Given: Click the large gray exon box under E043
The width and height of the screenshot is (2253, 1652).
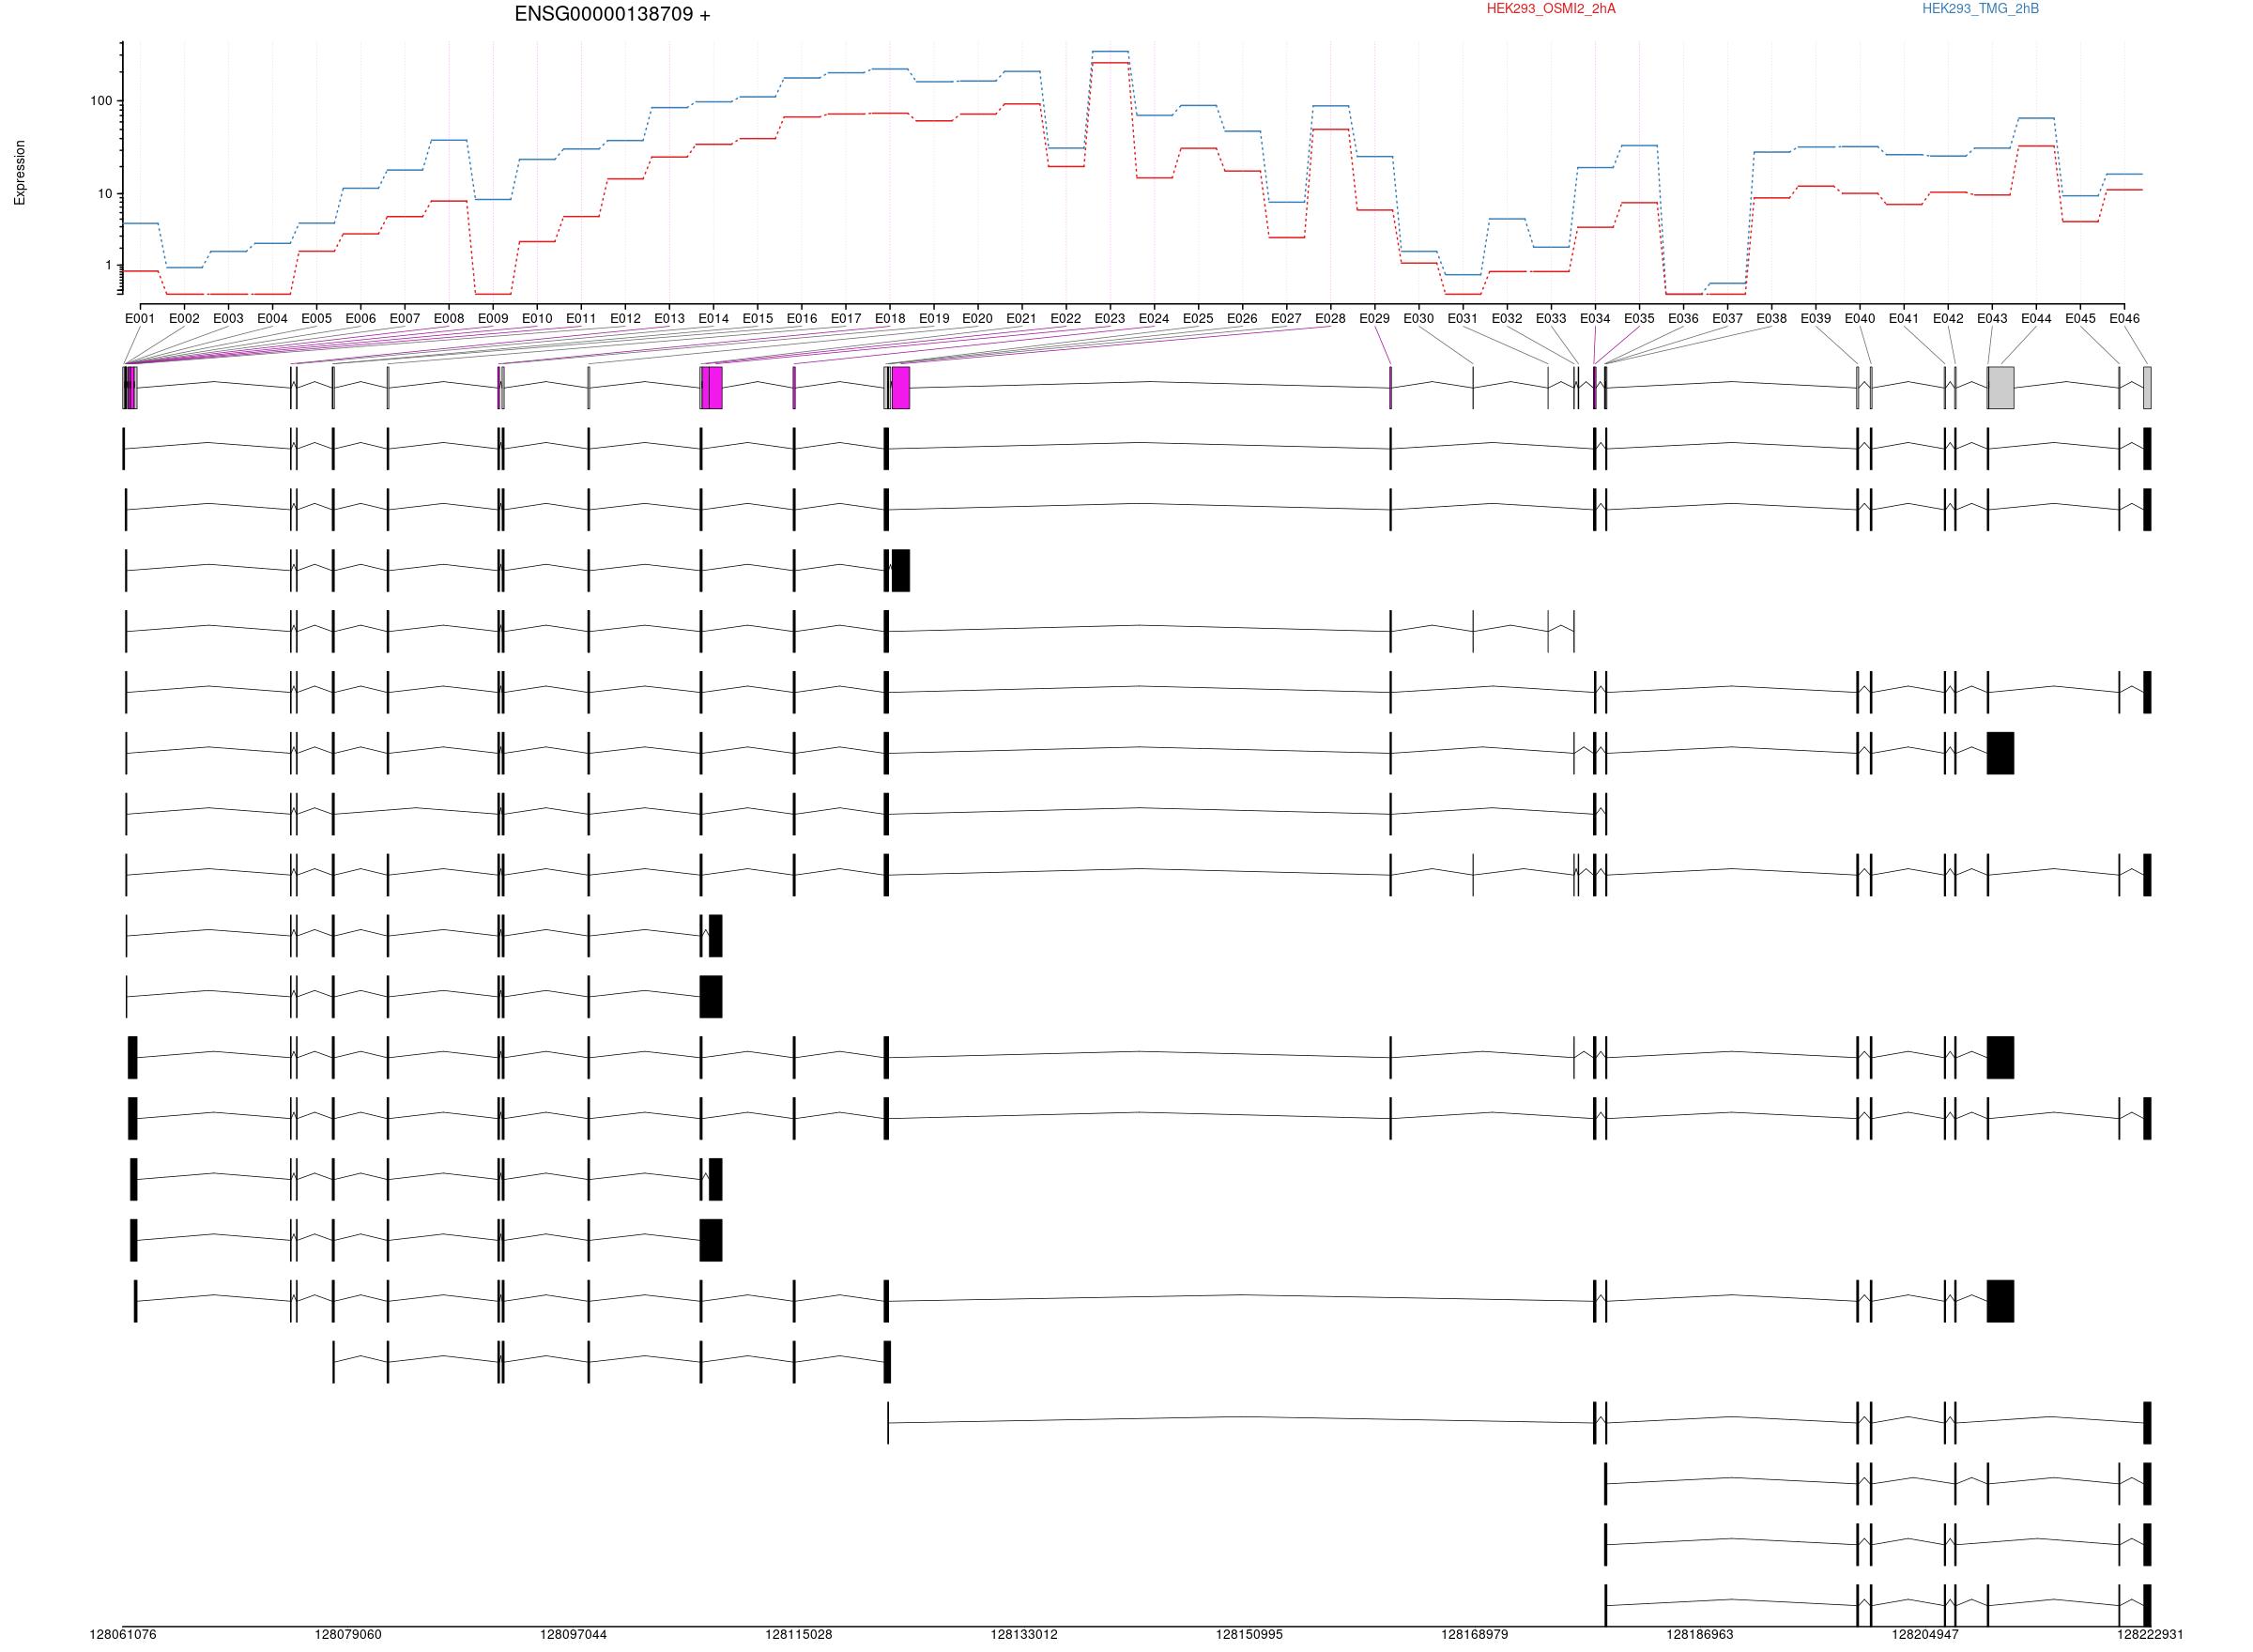Looking at the screenshot, I should [x=2001, y=388].
